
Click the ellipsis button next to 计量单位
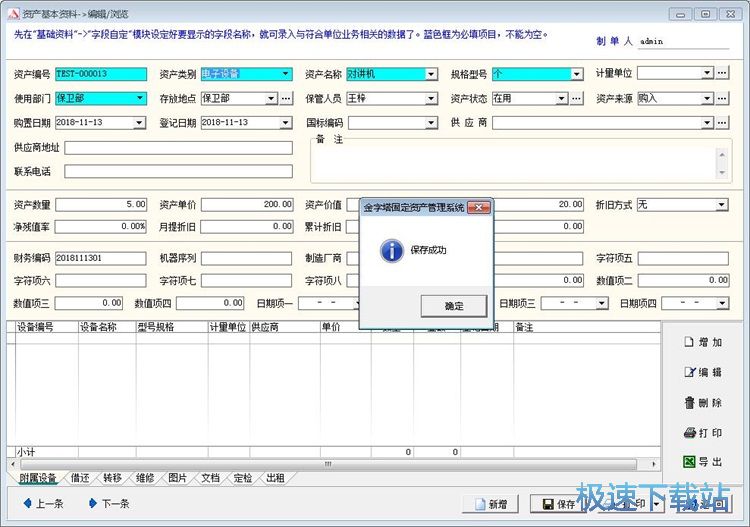pyautogui.click(x=722, y=73)
